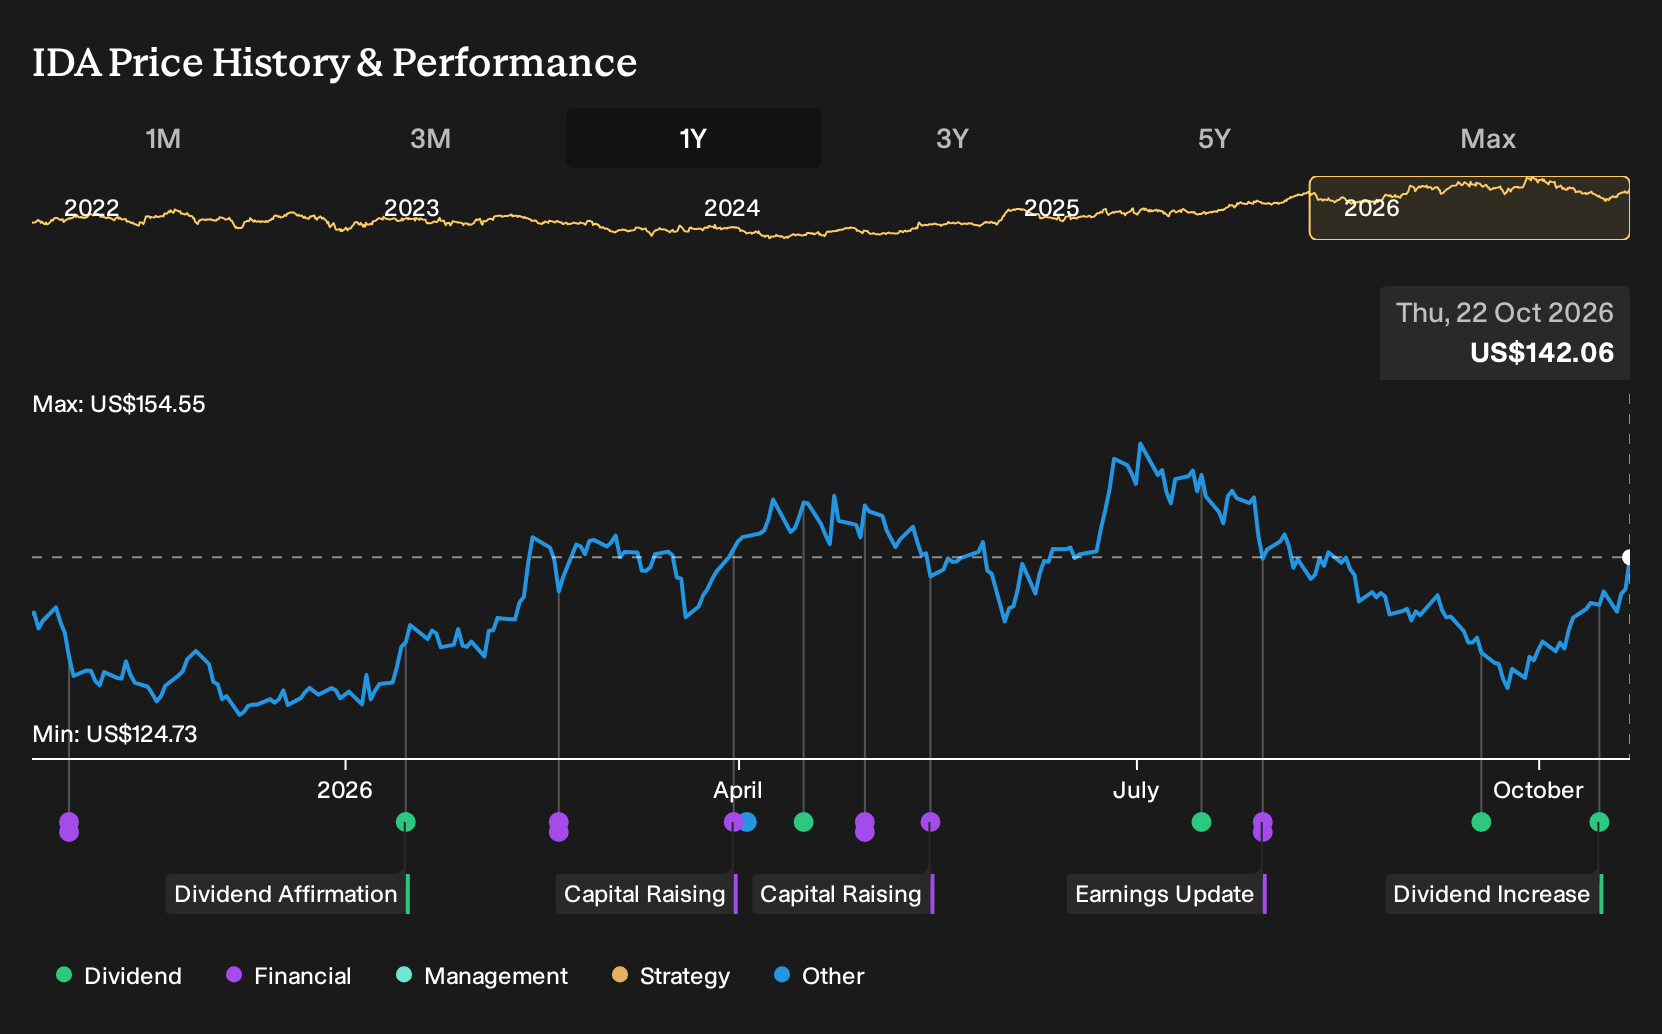The image size is (1662, 1034).
Task: Open the Earnings Update event label
Action: point(1167,894)
